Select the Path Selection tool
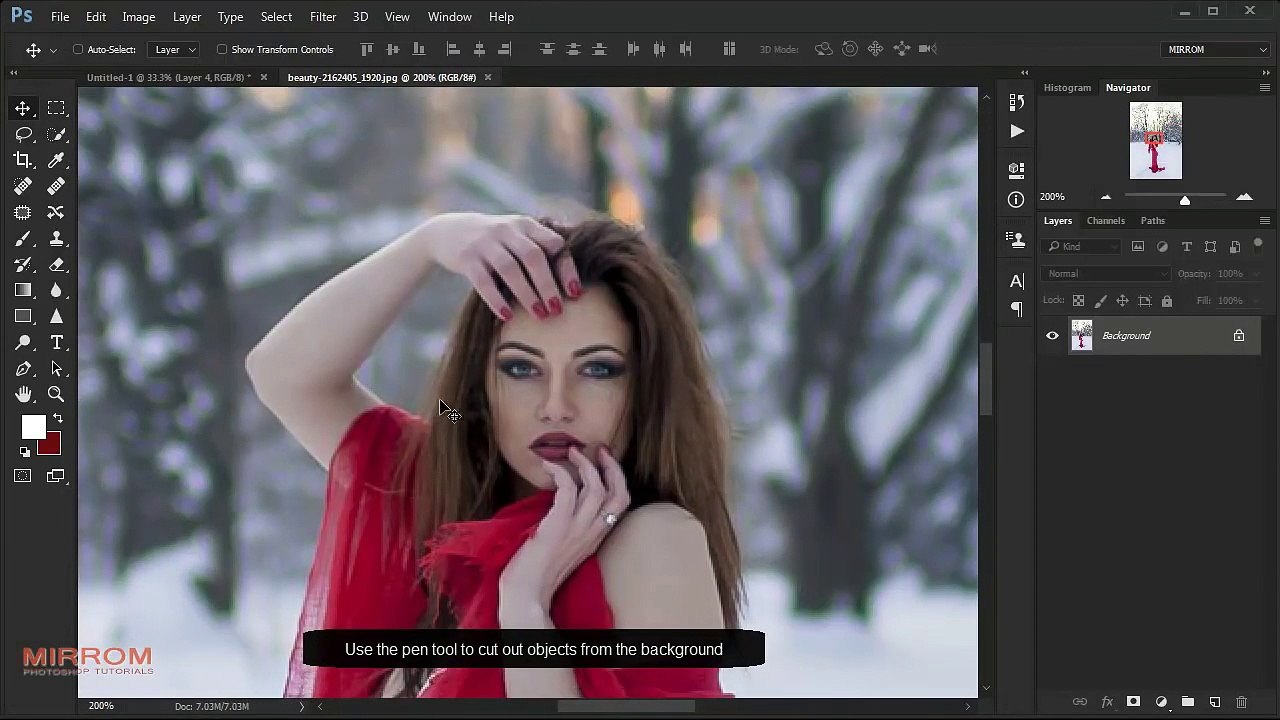The width and height of the screenshot is (1280, 720). tap(56, 368)
